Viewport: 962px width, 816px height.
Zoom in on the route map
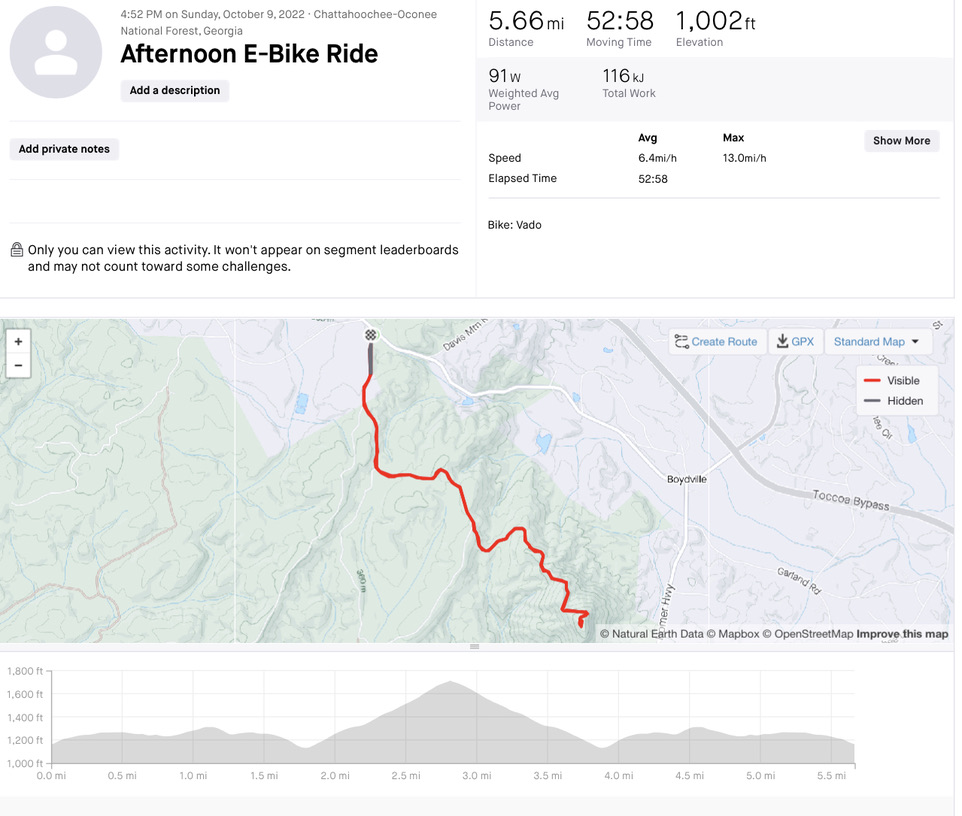click(18, 342)
